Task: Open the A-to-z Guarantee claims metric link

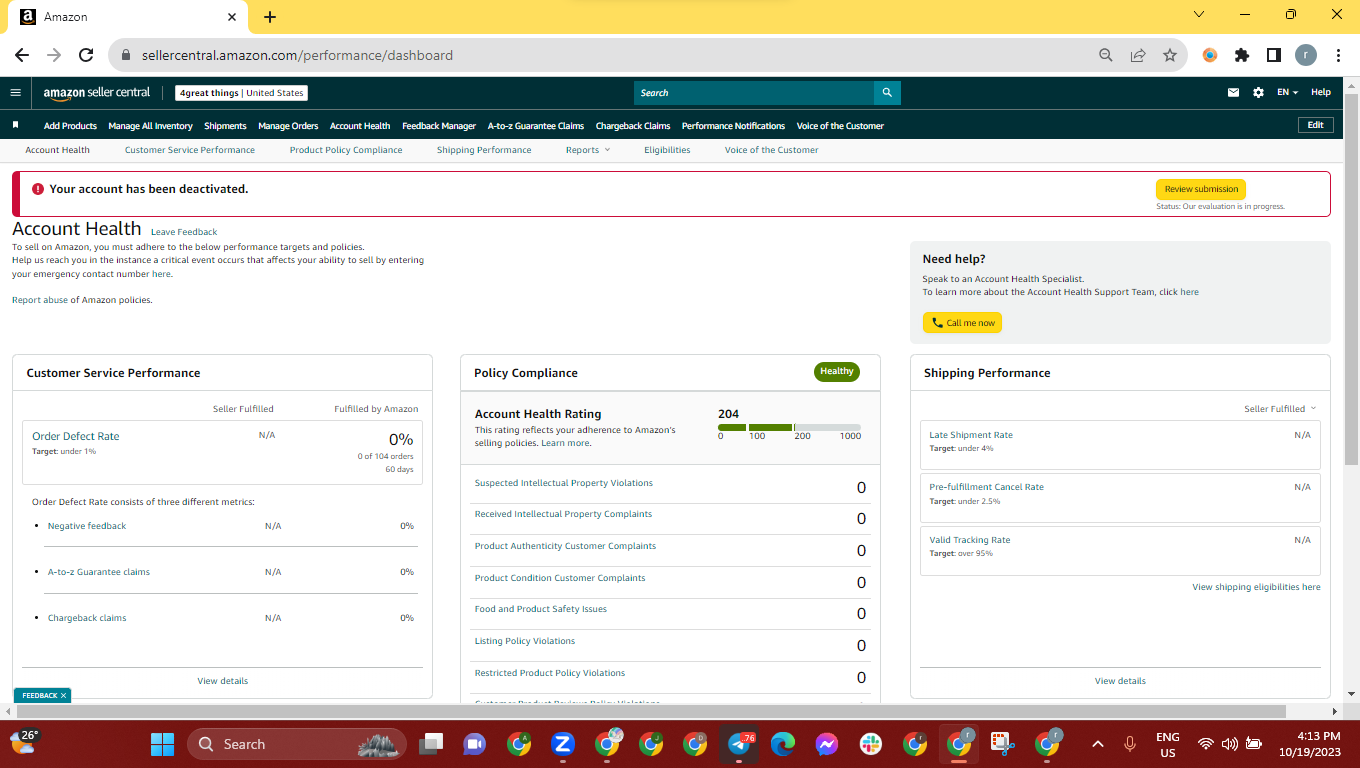Action: click(99, 572)
